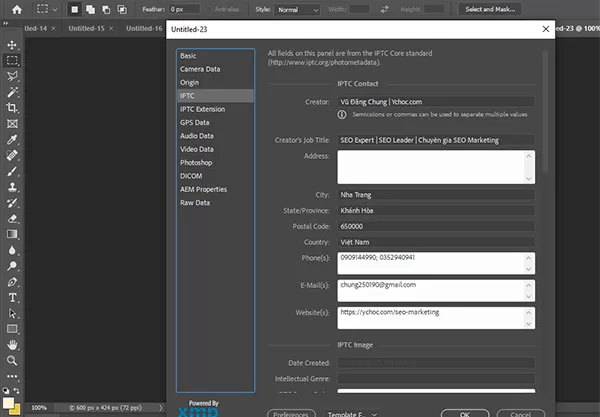The image size is (600, 417).
Task: Open the AEM Properties category
Action: (x=215, y=189)
